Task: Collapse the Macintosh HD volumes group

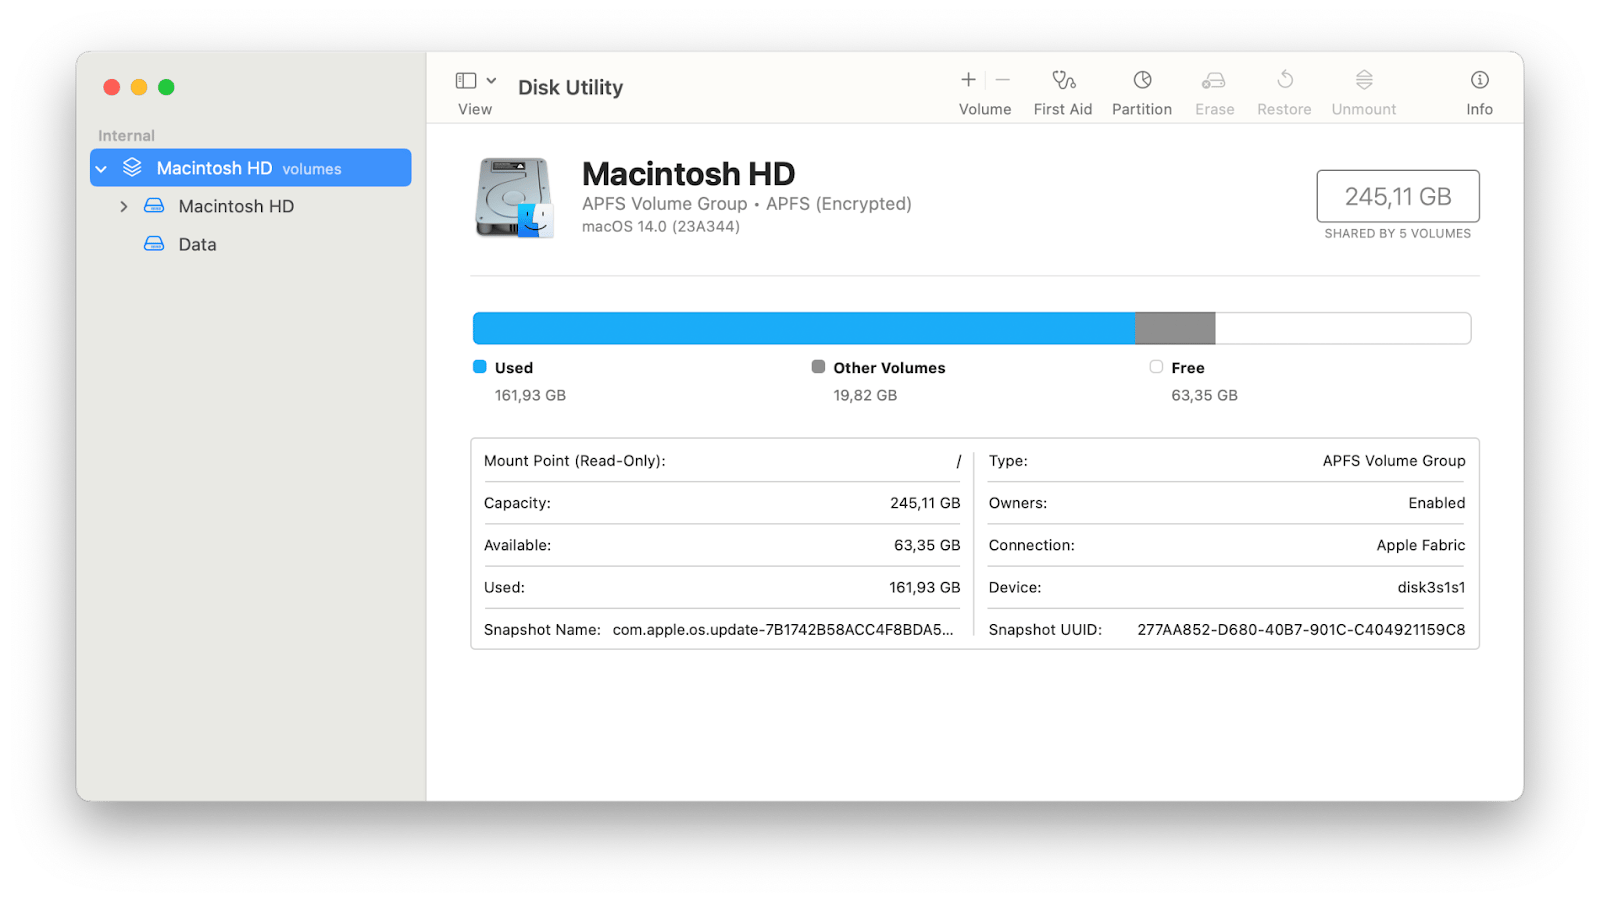Action: click(x=101, y=169)
